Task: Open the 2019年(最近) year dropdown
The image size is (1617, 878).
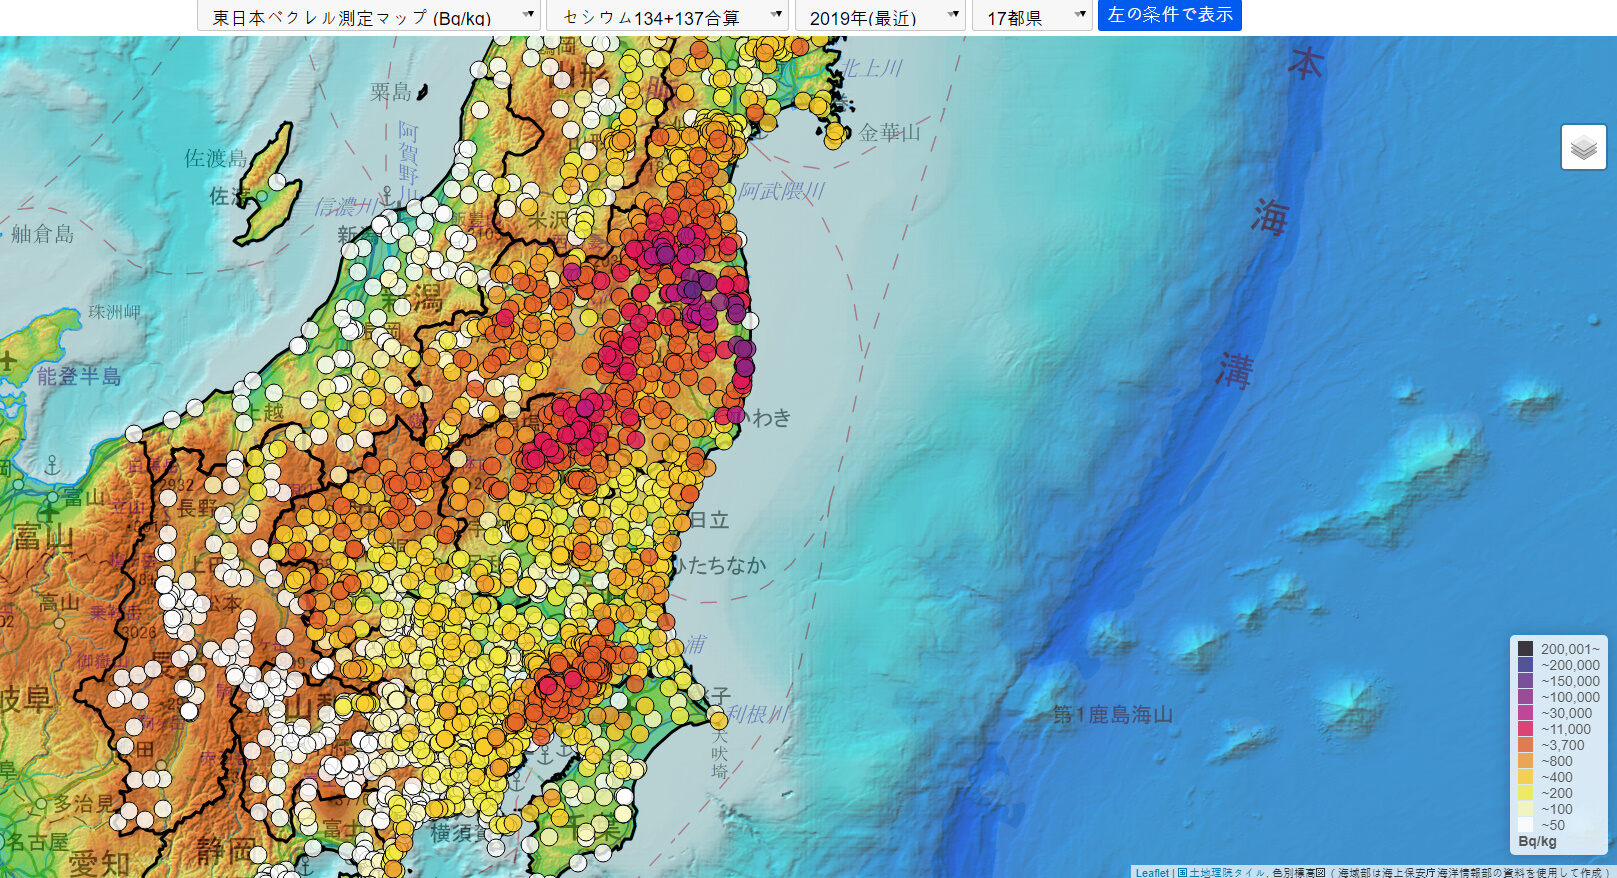Action: 879,16
